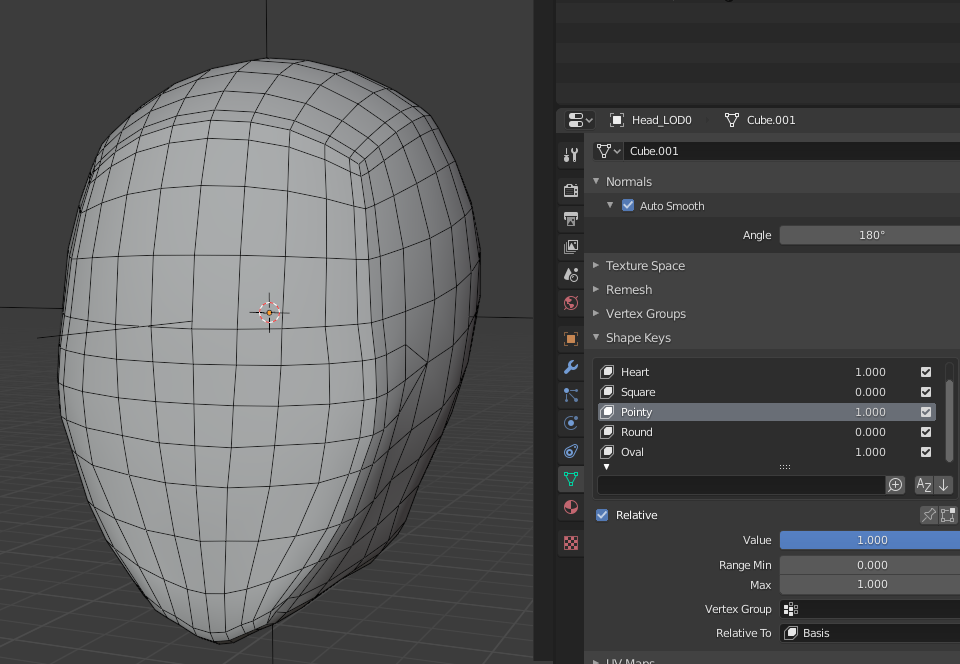Switch to the Material Properties sphere tab
Viewport: 960px width, 664px height.
click(570, 507)
